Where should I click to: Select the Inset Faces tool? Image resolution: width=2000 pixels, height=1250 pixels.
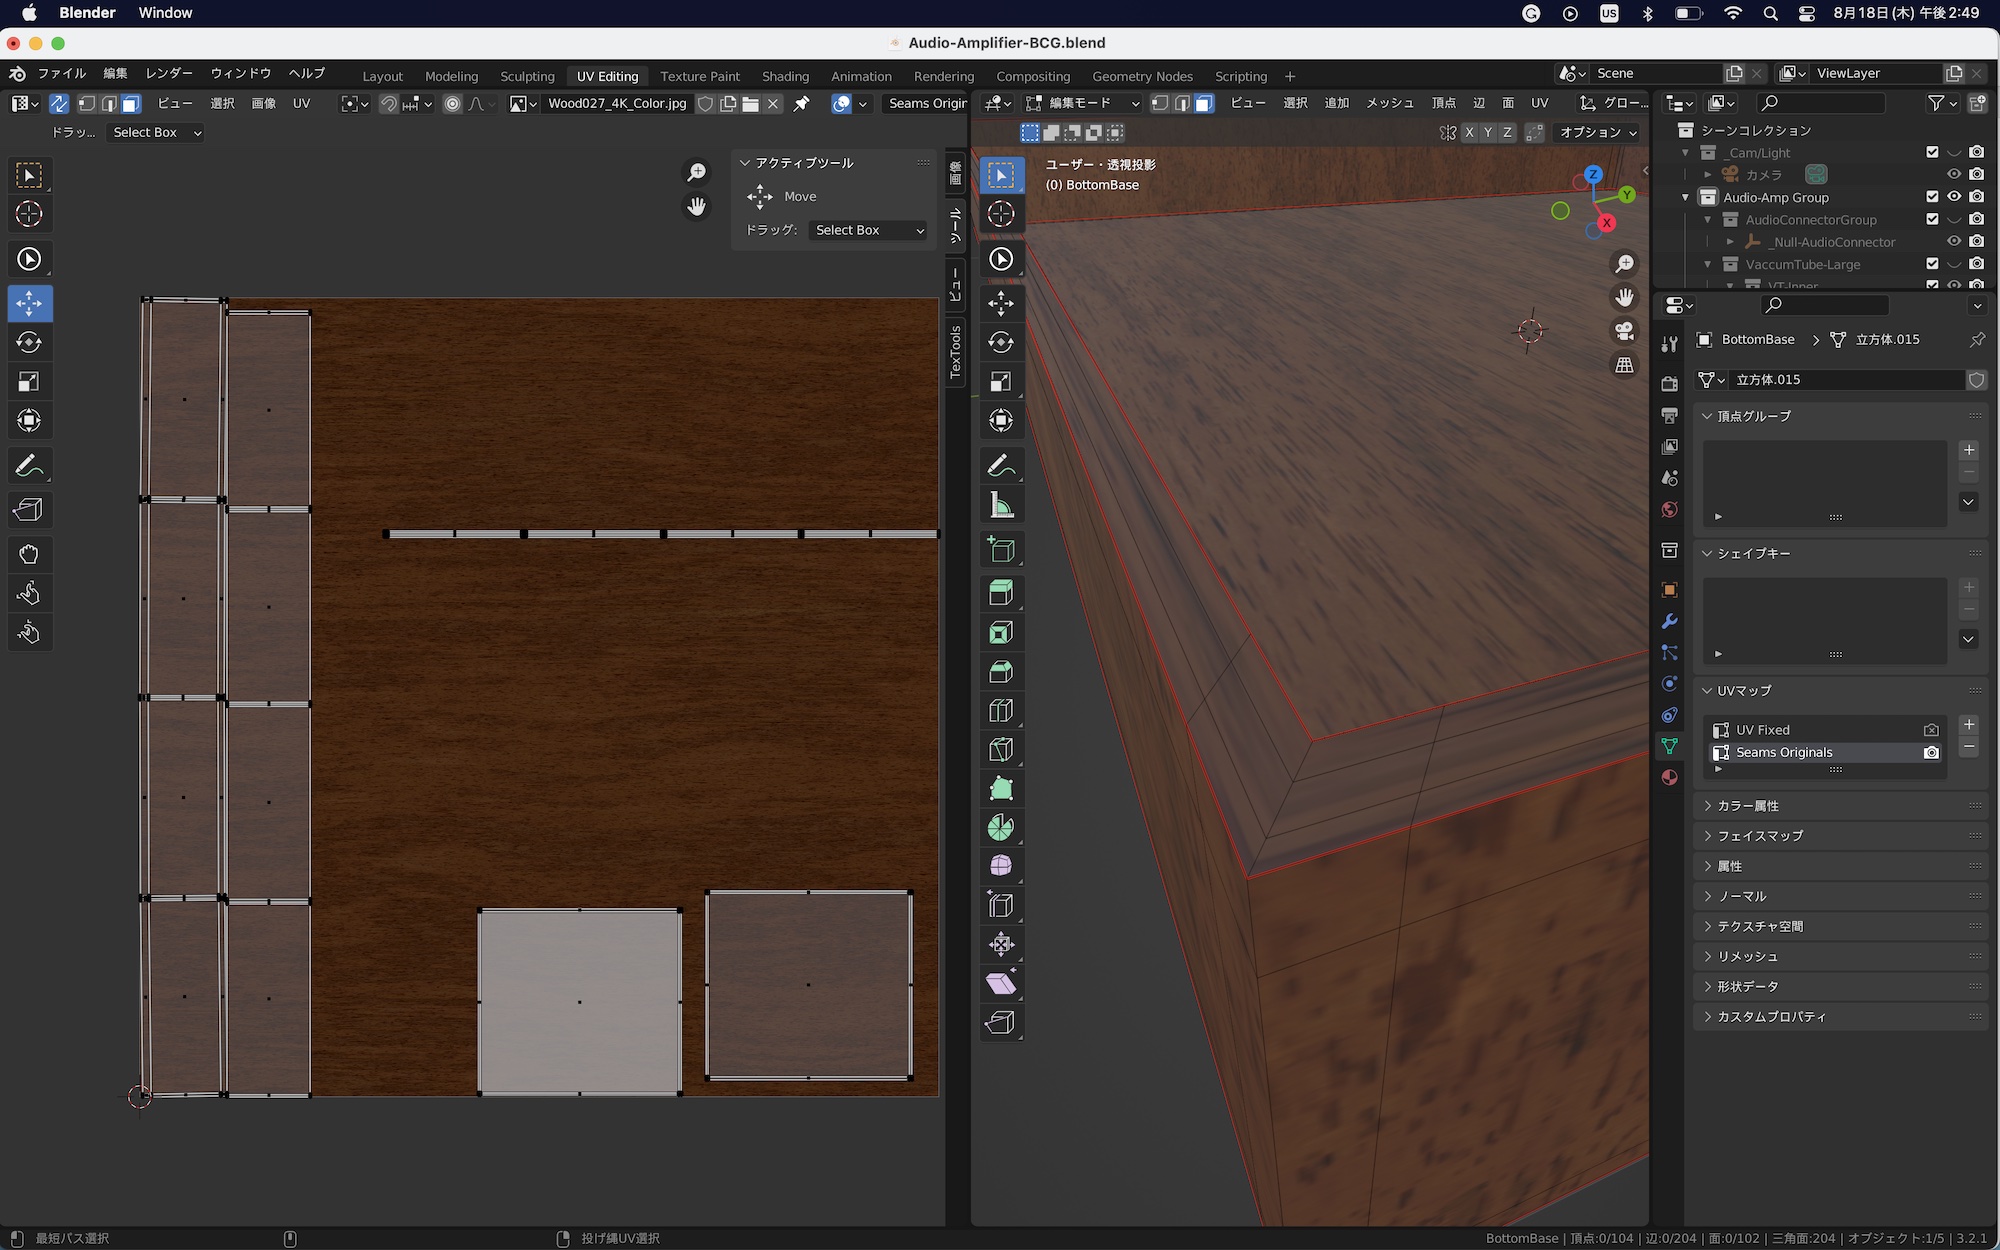click(1001, 632)
